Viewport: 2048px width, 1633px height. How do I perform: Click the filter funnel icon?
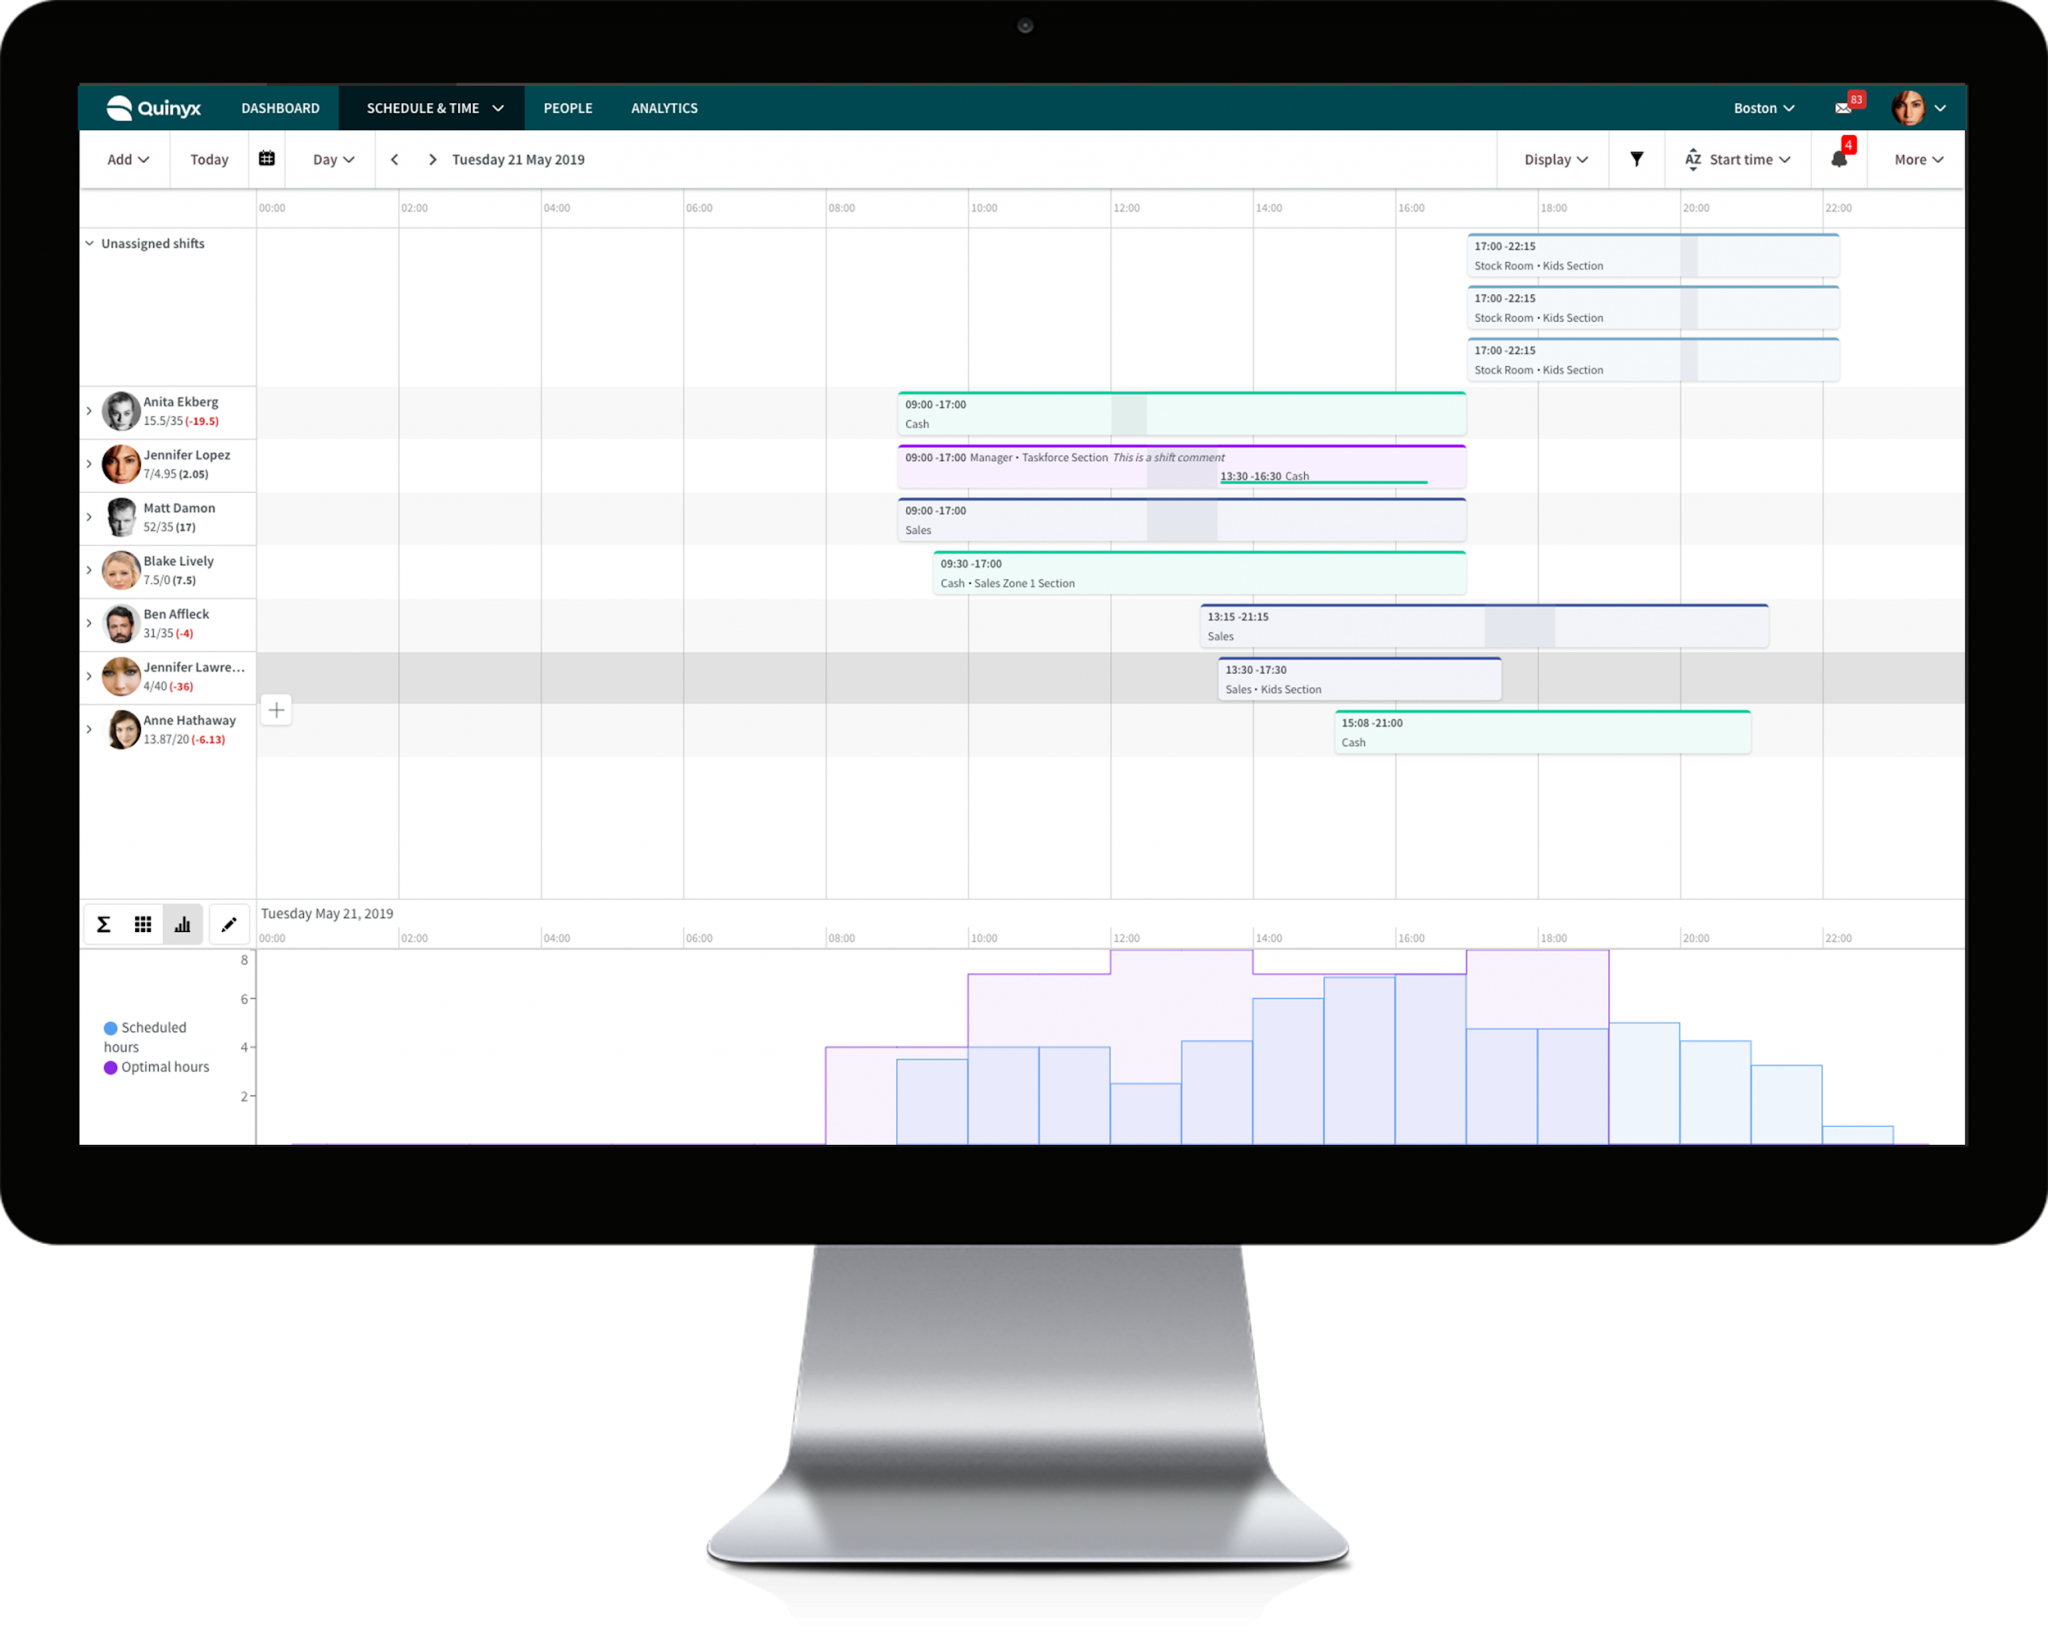pyautogui.click(x=1636, y=159)
